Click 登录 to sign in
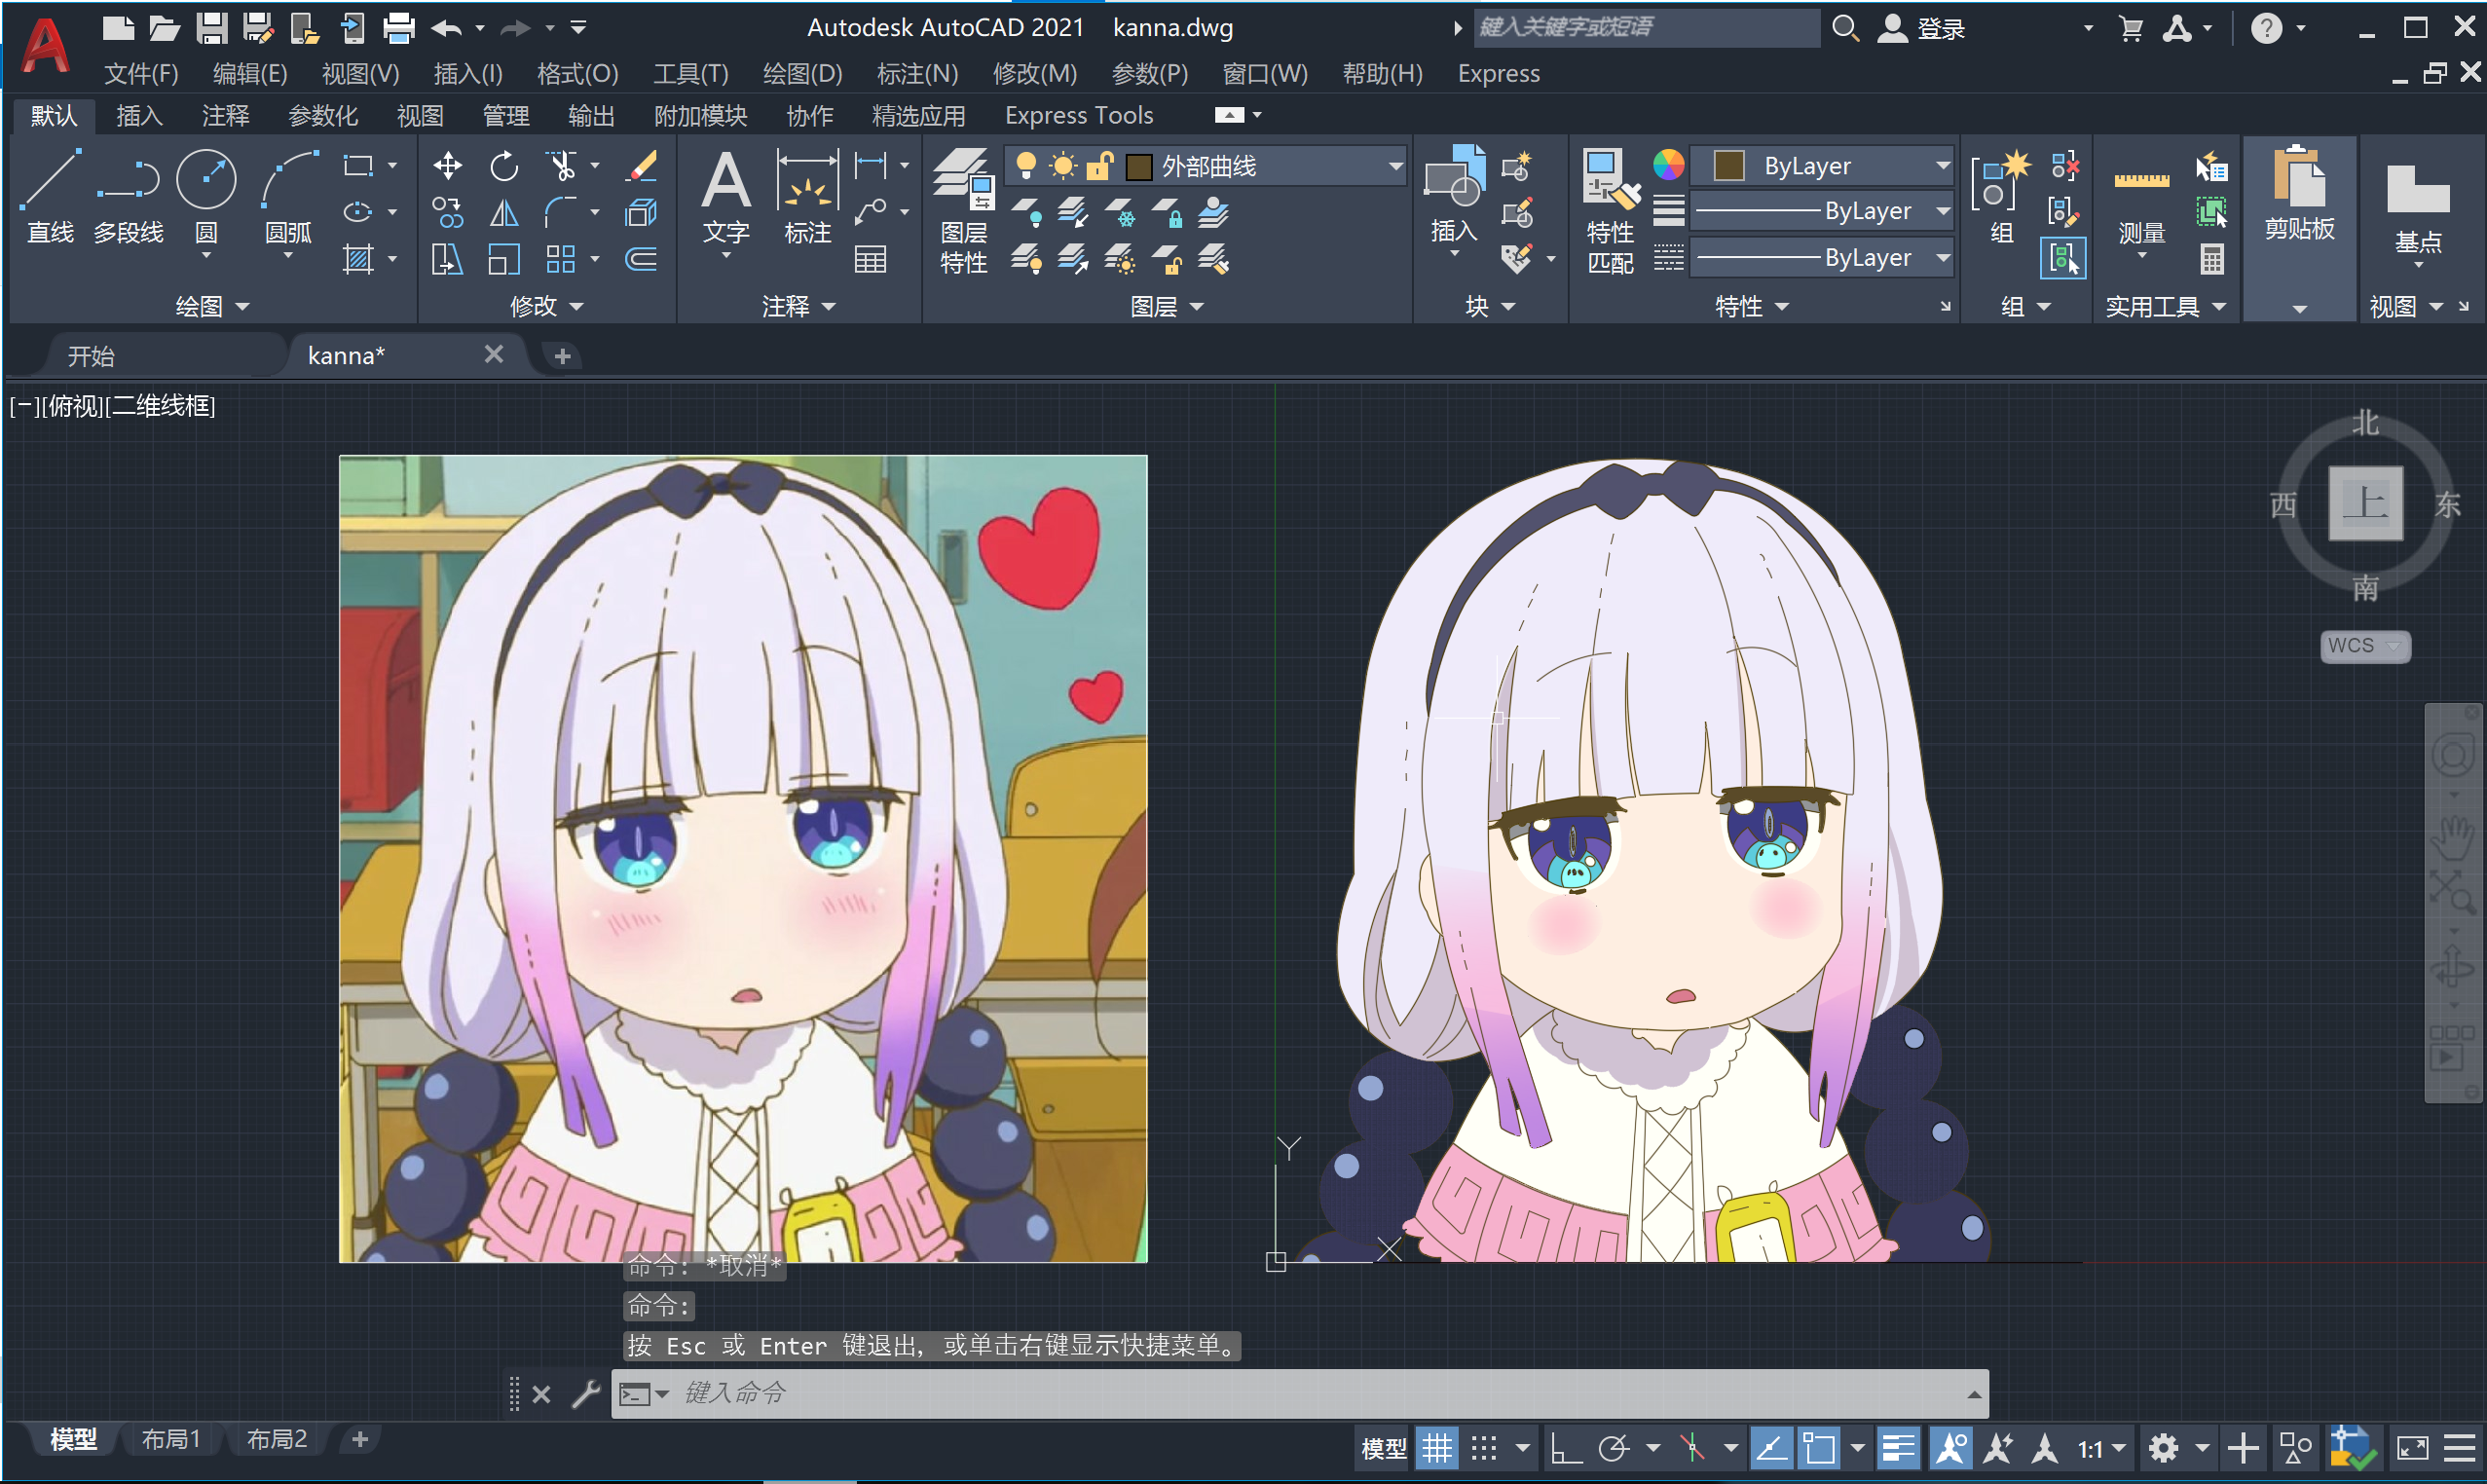Image resolution: width=2487 pixels, height=1484 pixels. point(1940,29)
